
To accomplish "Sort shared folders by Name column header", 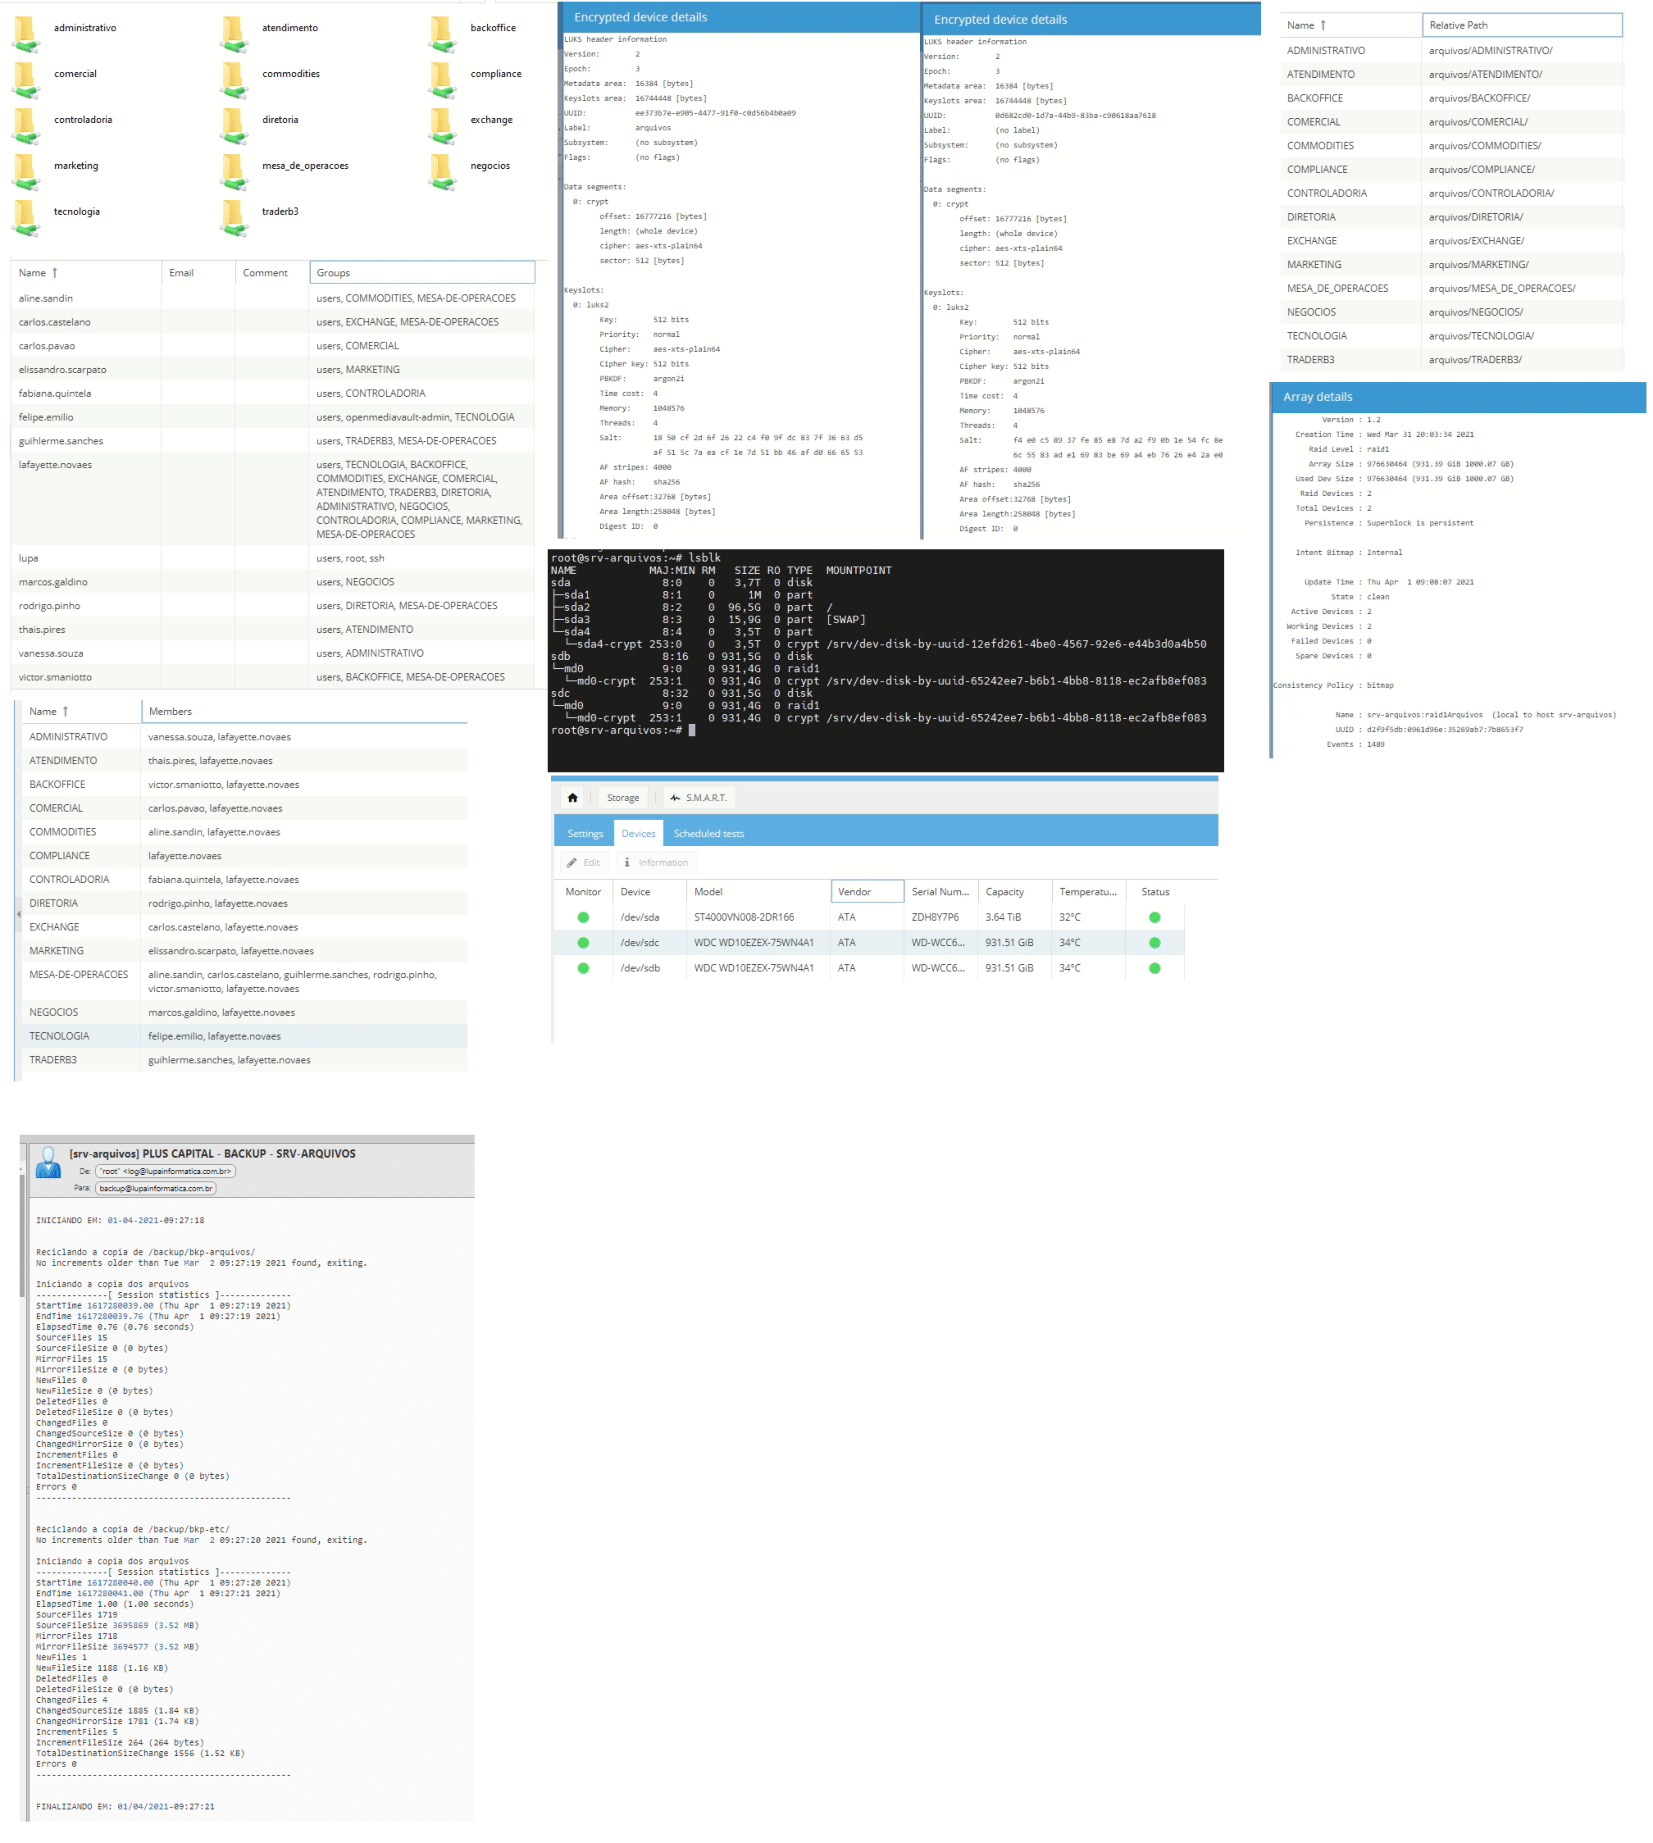I will pos(1350,25).
